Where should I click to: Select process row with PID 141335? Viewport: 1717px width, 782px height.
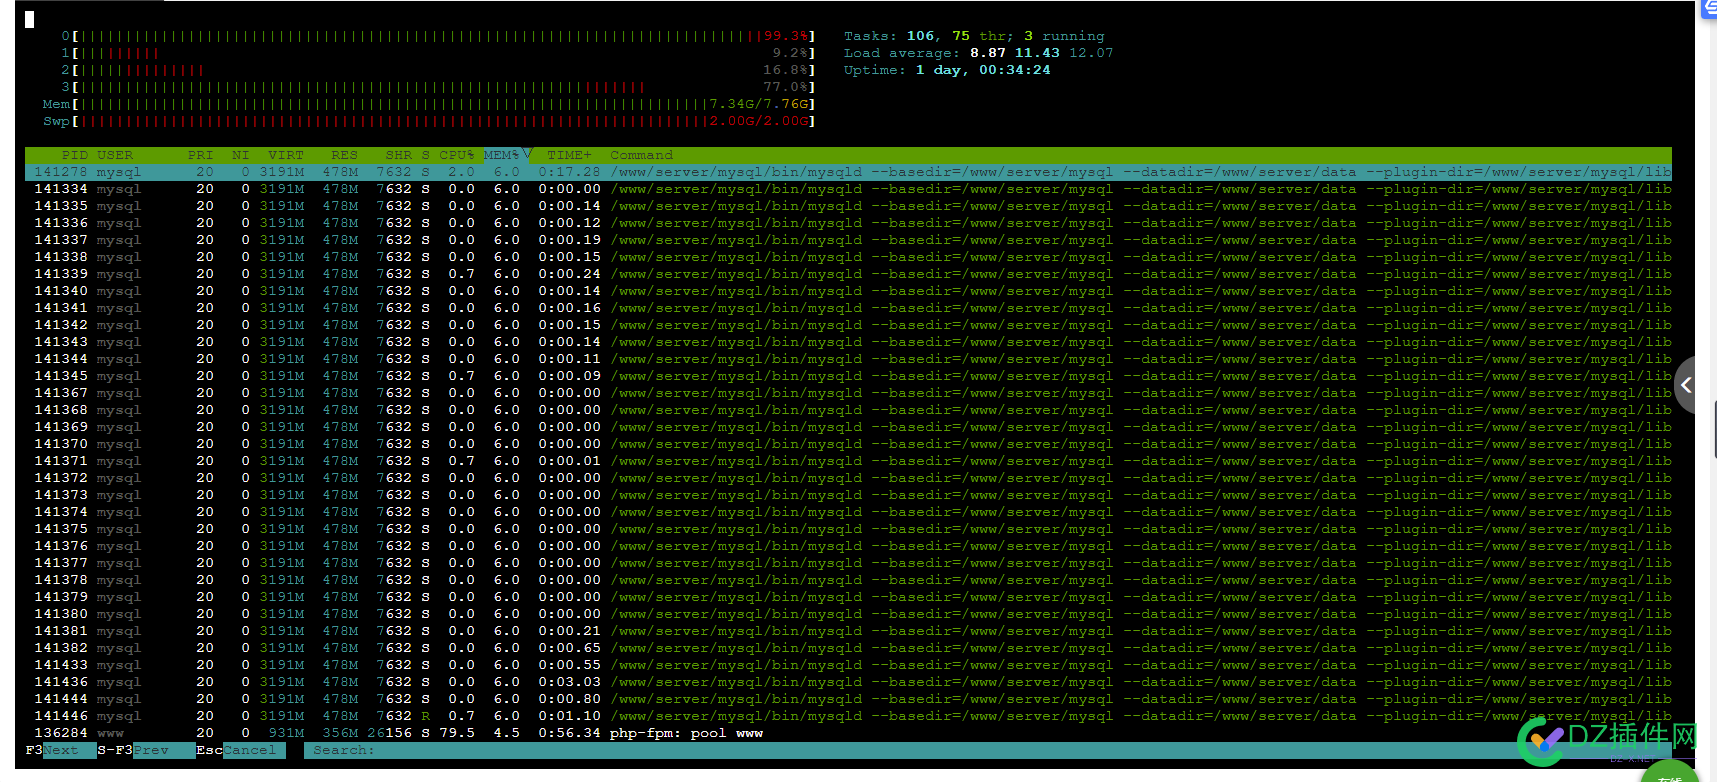(x=848, y=206)
